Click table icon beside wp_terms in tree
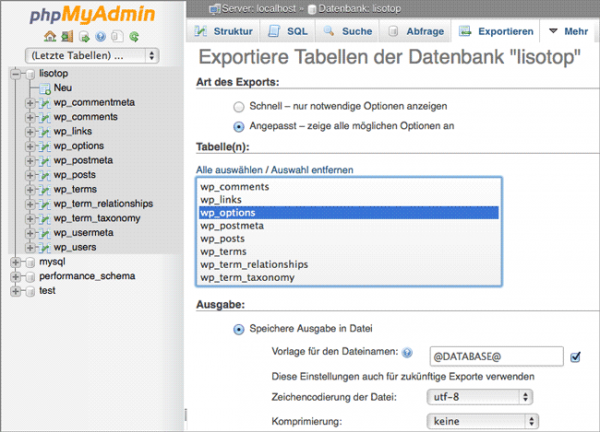The image size is (600, 432). [45, 190]
